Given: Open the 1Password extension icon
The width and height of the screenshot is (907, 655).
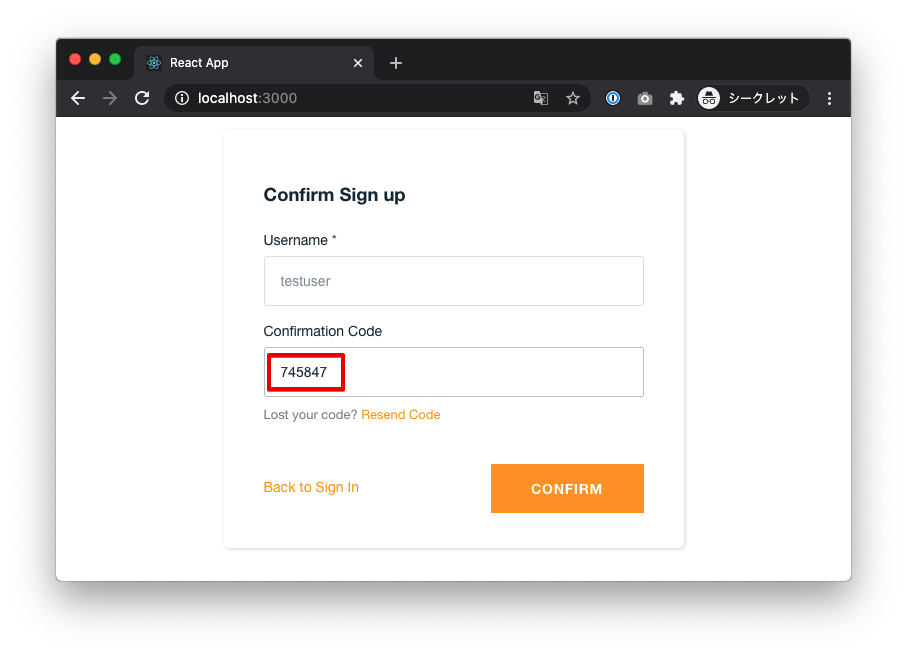Looking at the screenshot, I should pyautogui.click(x=613, y=98).
